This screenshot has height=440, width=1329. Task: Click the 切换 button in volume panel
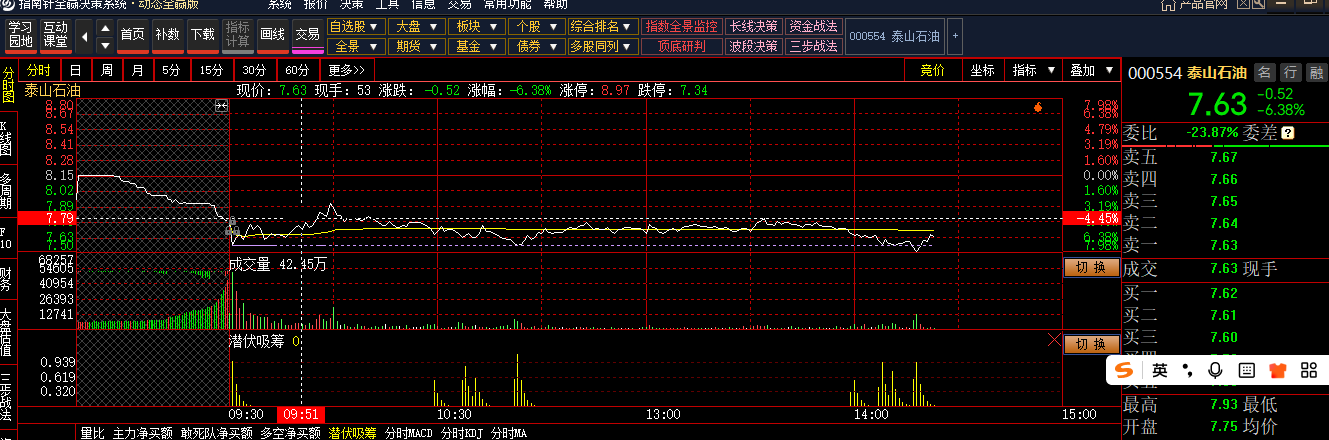[1091, 268]
